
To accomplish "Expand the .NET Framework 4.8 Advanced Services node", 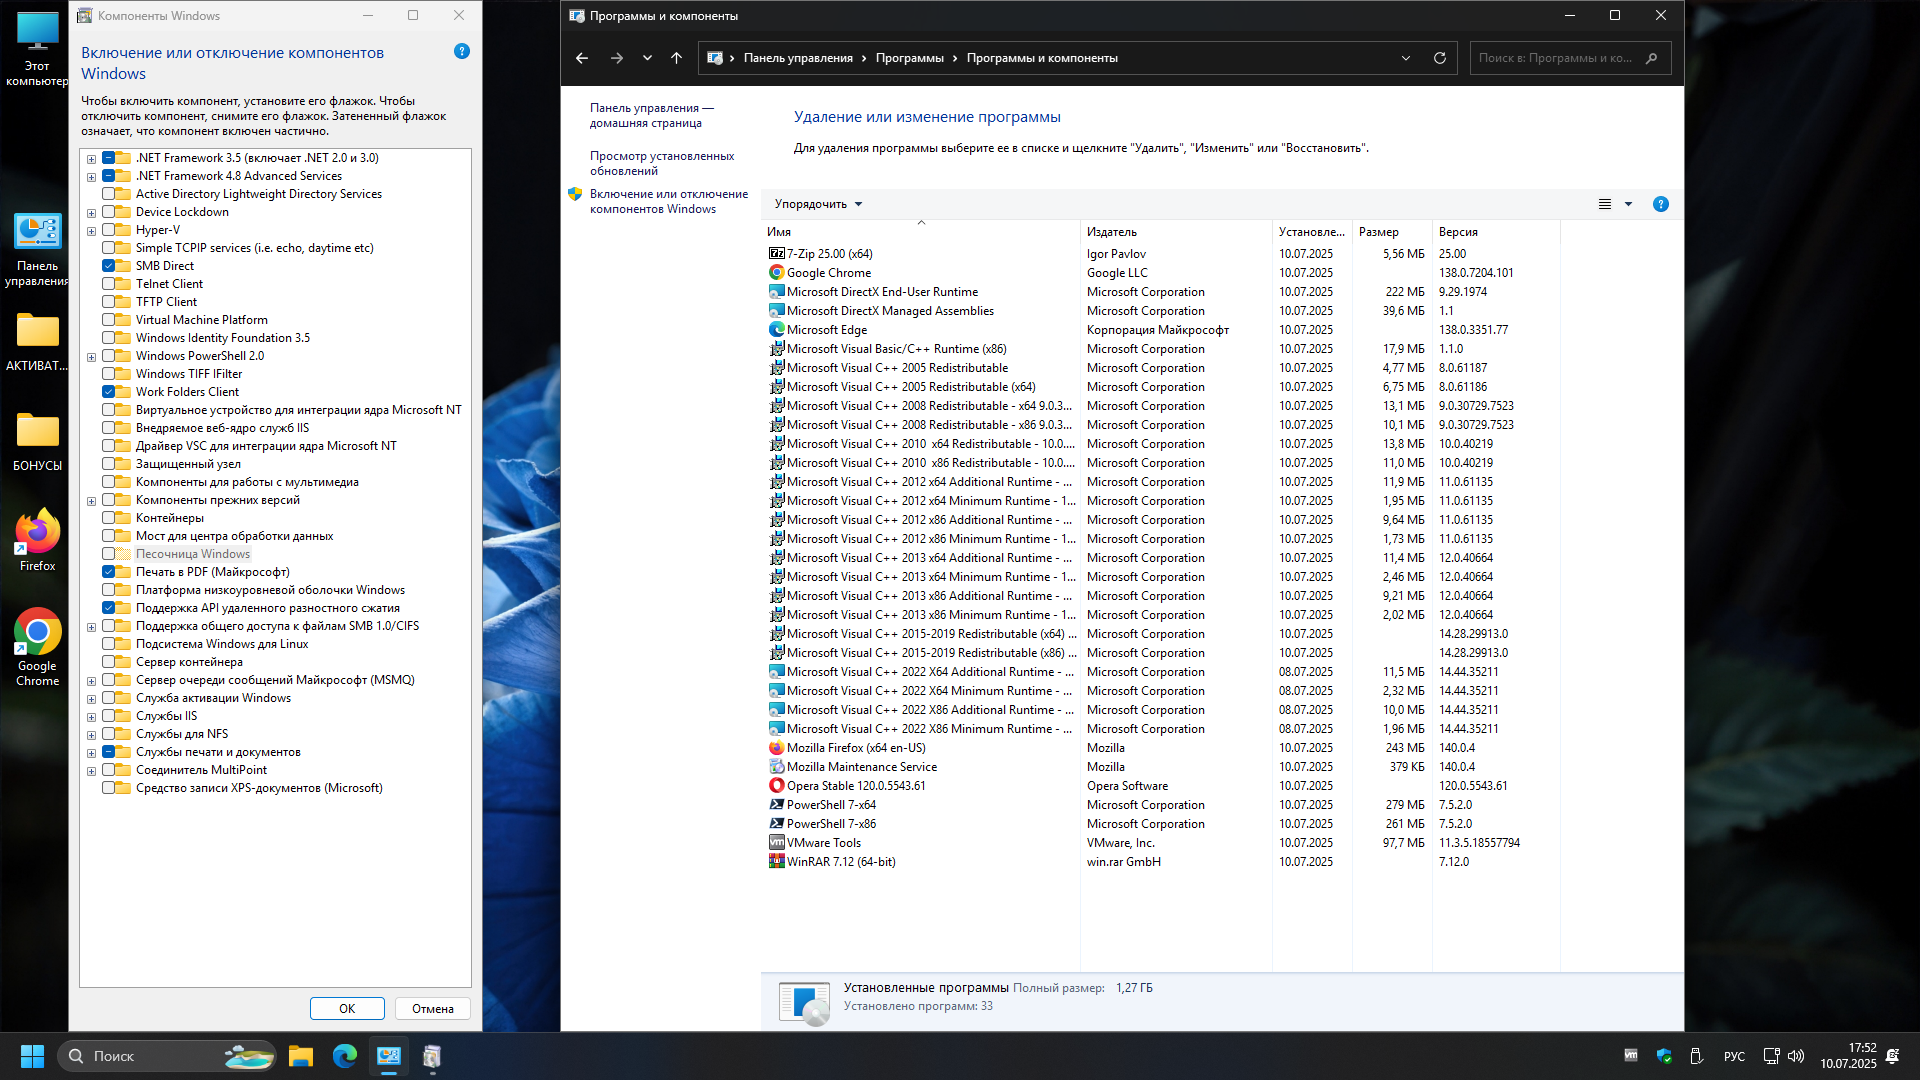I will tap(91, 176).
